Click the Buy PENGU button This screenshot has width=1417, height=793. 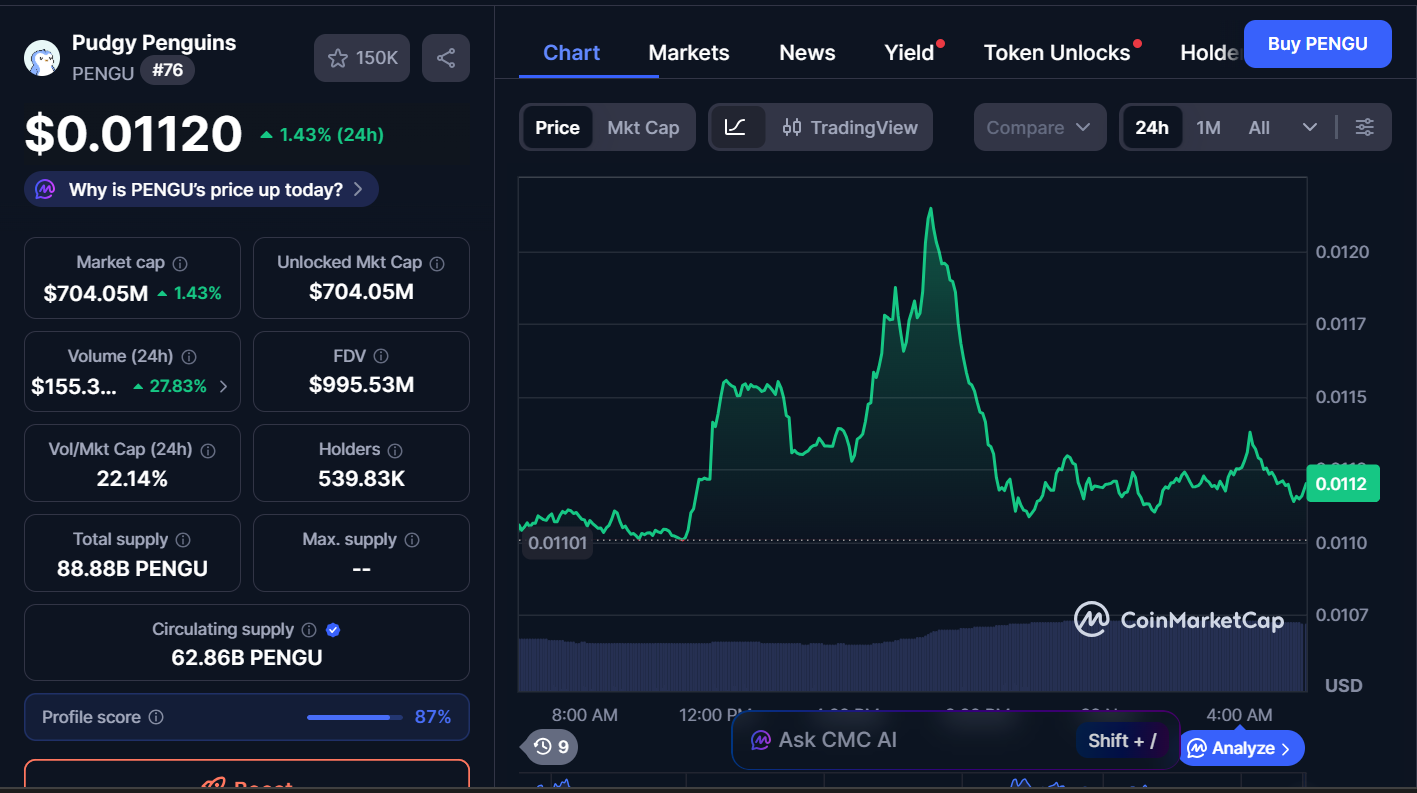coord(1317,44)
